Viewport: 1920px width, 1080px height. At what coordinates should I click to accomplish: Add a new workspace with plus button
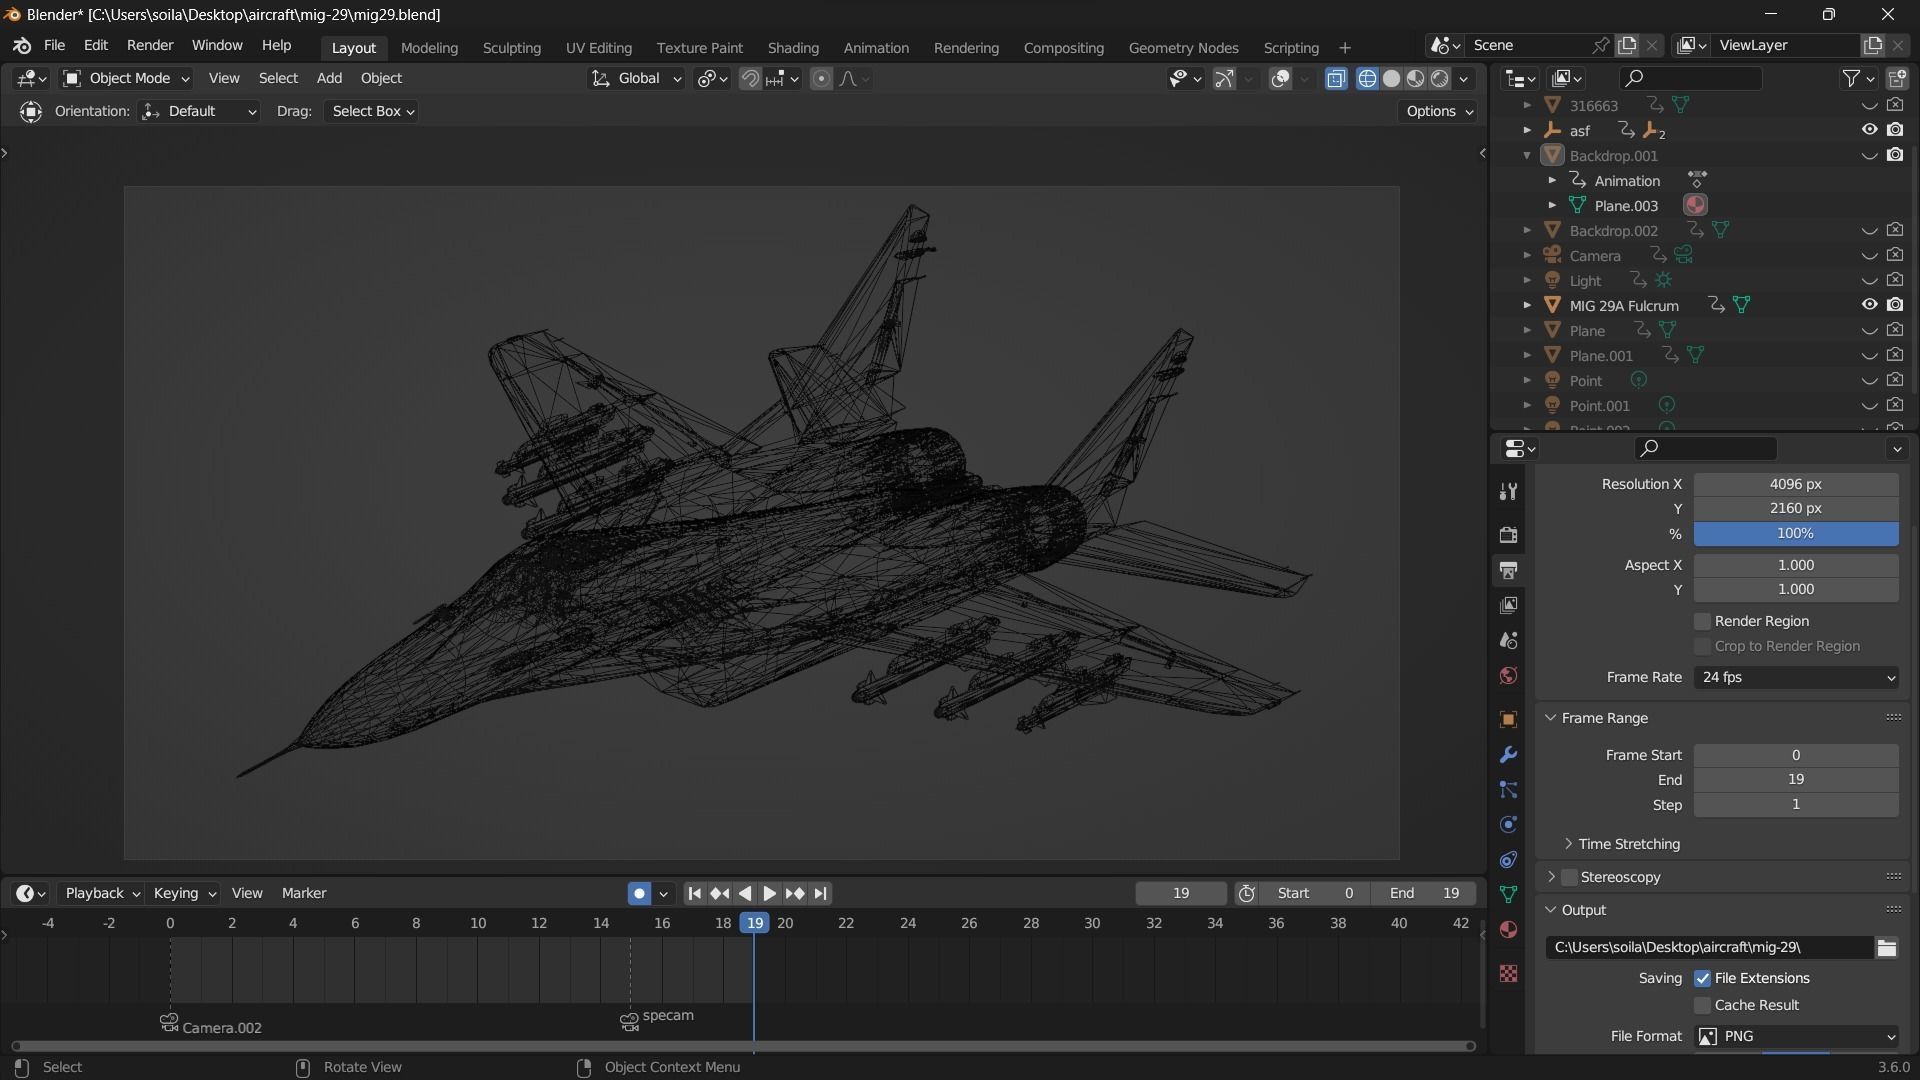coord(1345,47)
